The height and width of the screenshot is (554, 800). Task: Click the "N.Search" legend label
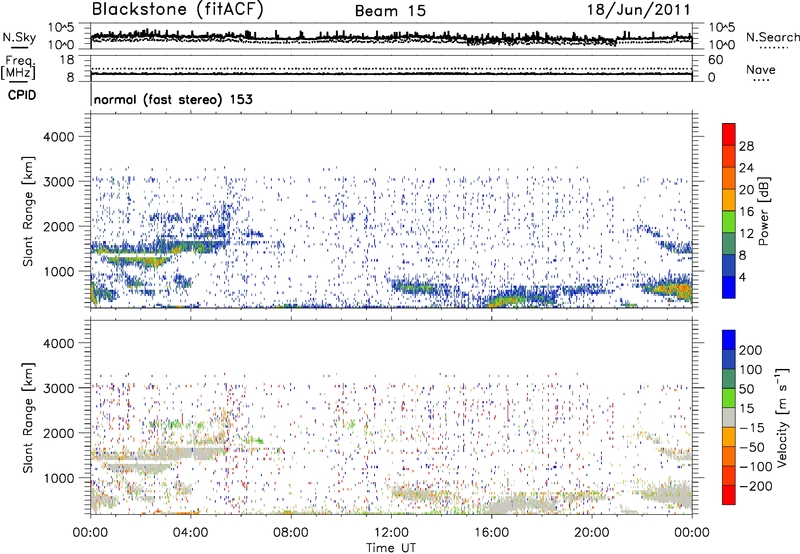click(772, 37)
